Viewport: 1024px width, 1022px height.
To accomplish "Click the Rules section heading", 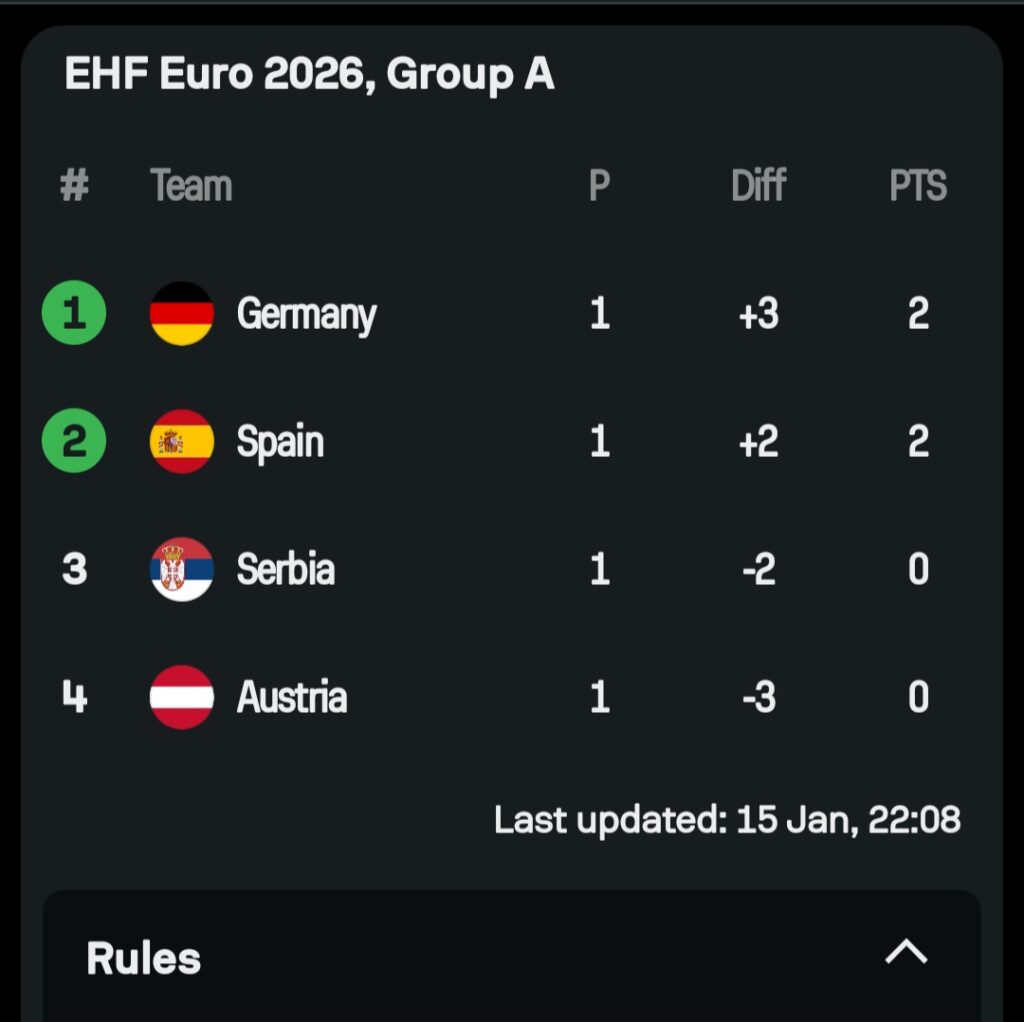I will 144,958.
